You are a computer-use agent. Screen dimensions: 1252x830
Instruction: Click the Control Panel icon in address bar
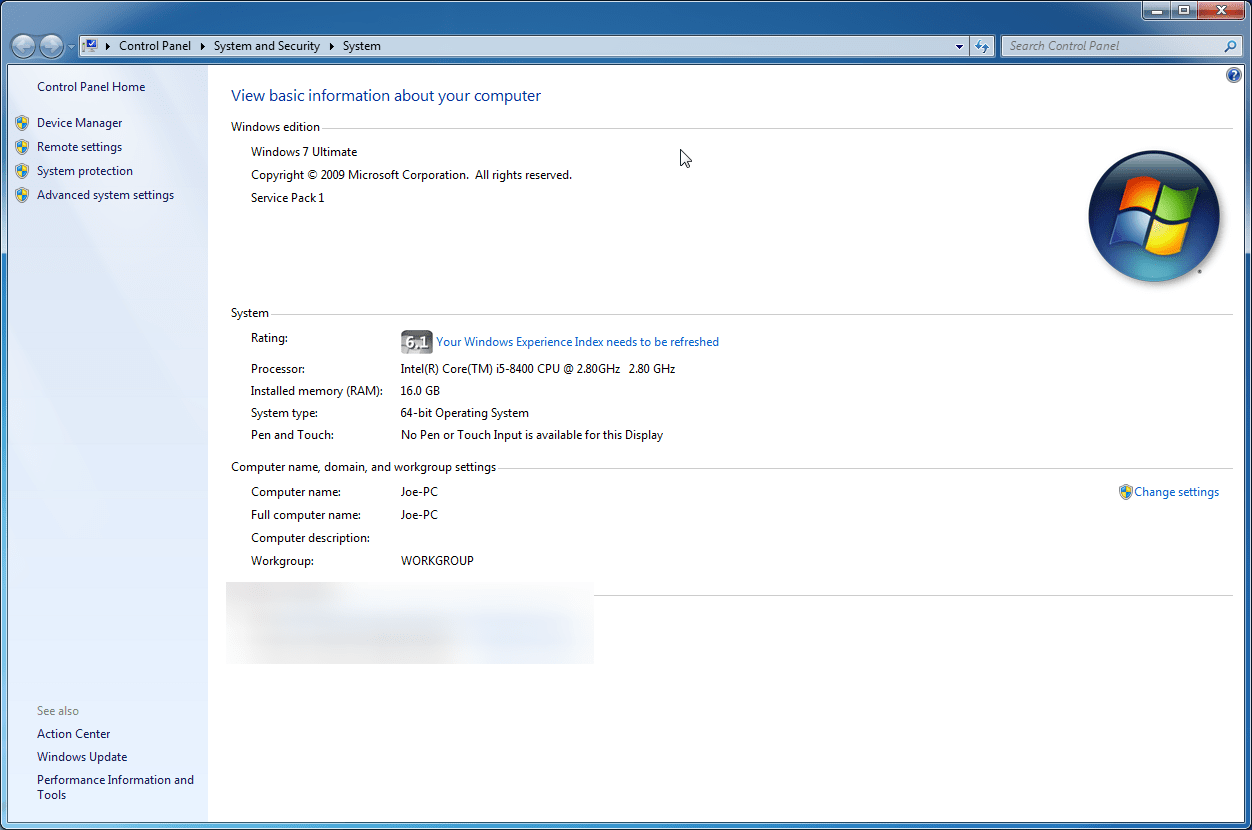tap(90, 46)
